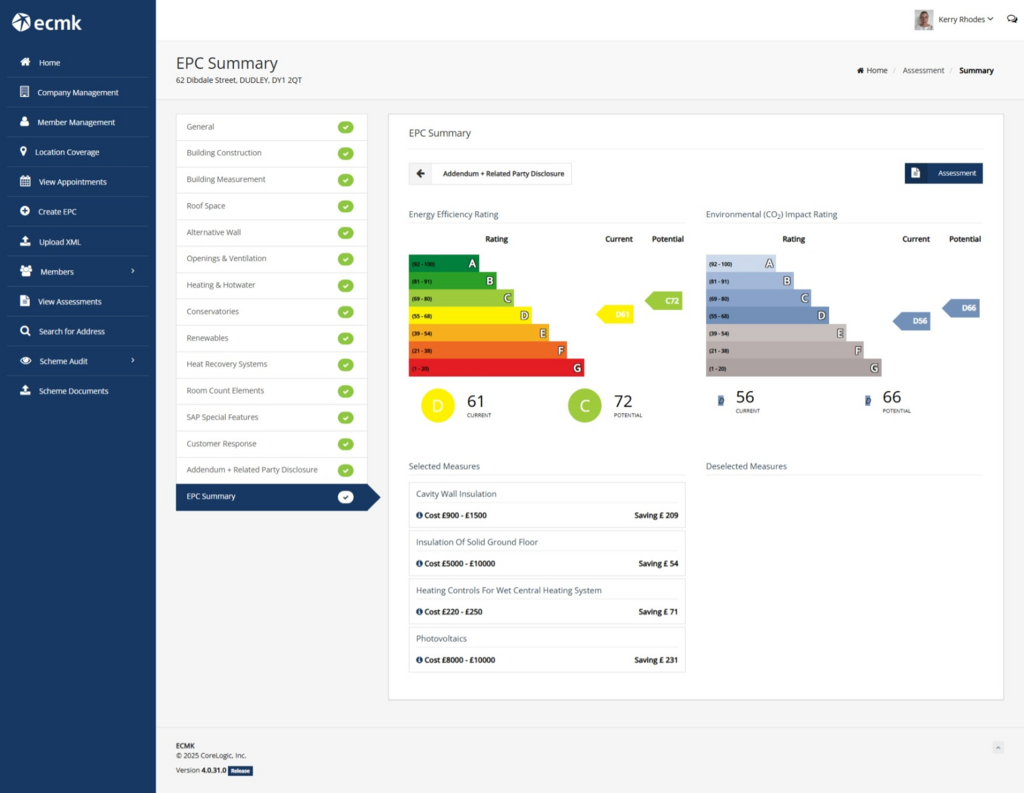Click the Search for Address magnifier icon

tap(25, 331)
